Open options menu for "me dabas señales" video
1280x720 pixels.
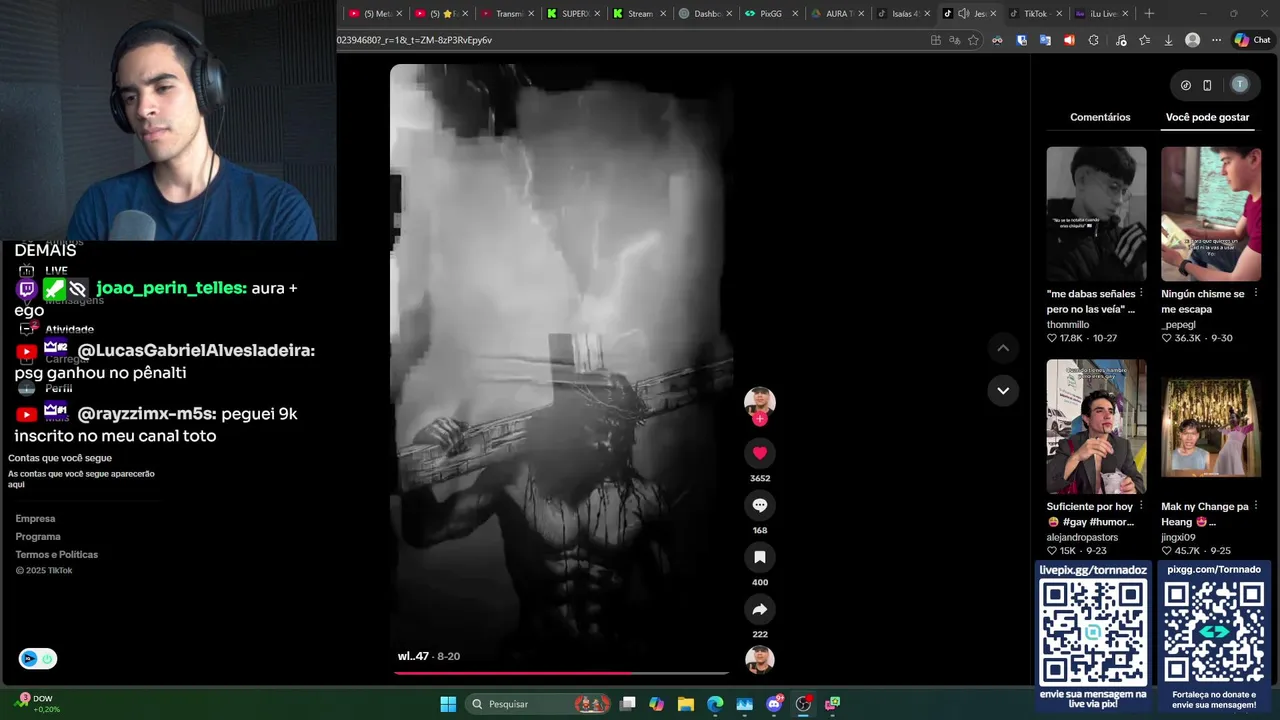click(1141, 293)
